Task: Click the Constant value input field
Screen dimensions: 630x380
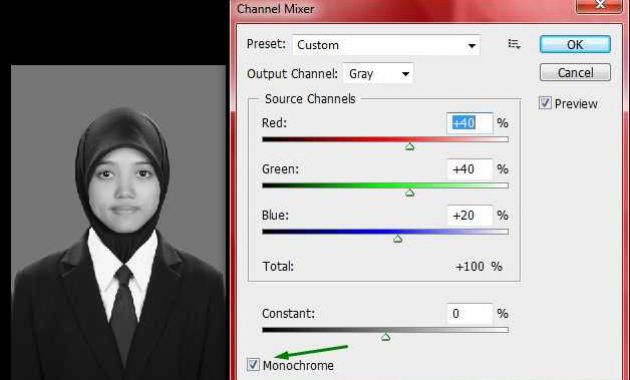Action: [469, 314]
